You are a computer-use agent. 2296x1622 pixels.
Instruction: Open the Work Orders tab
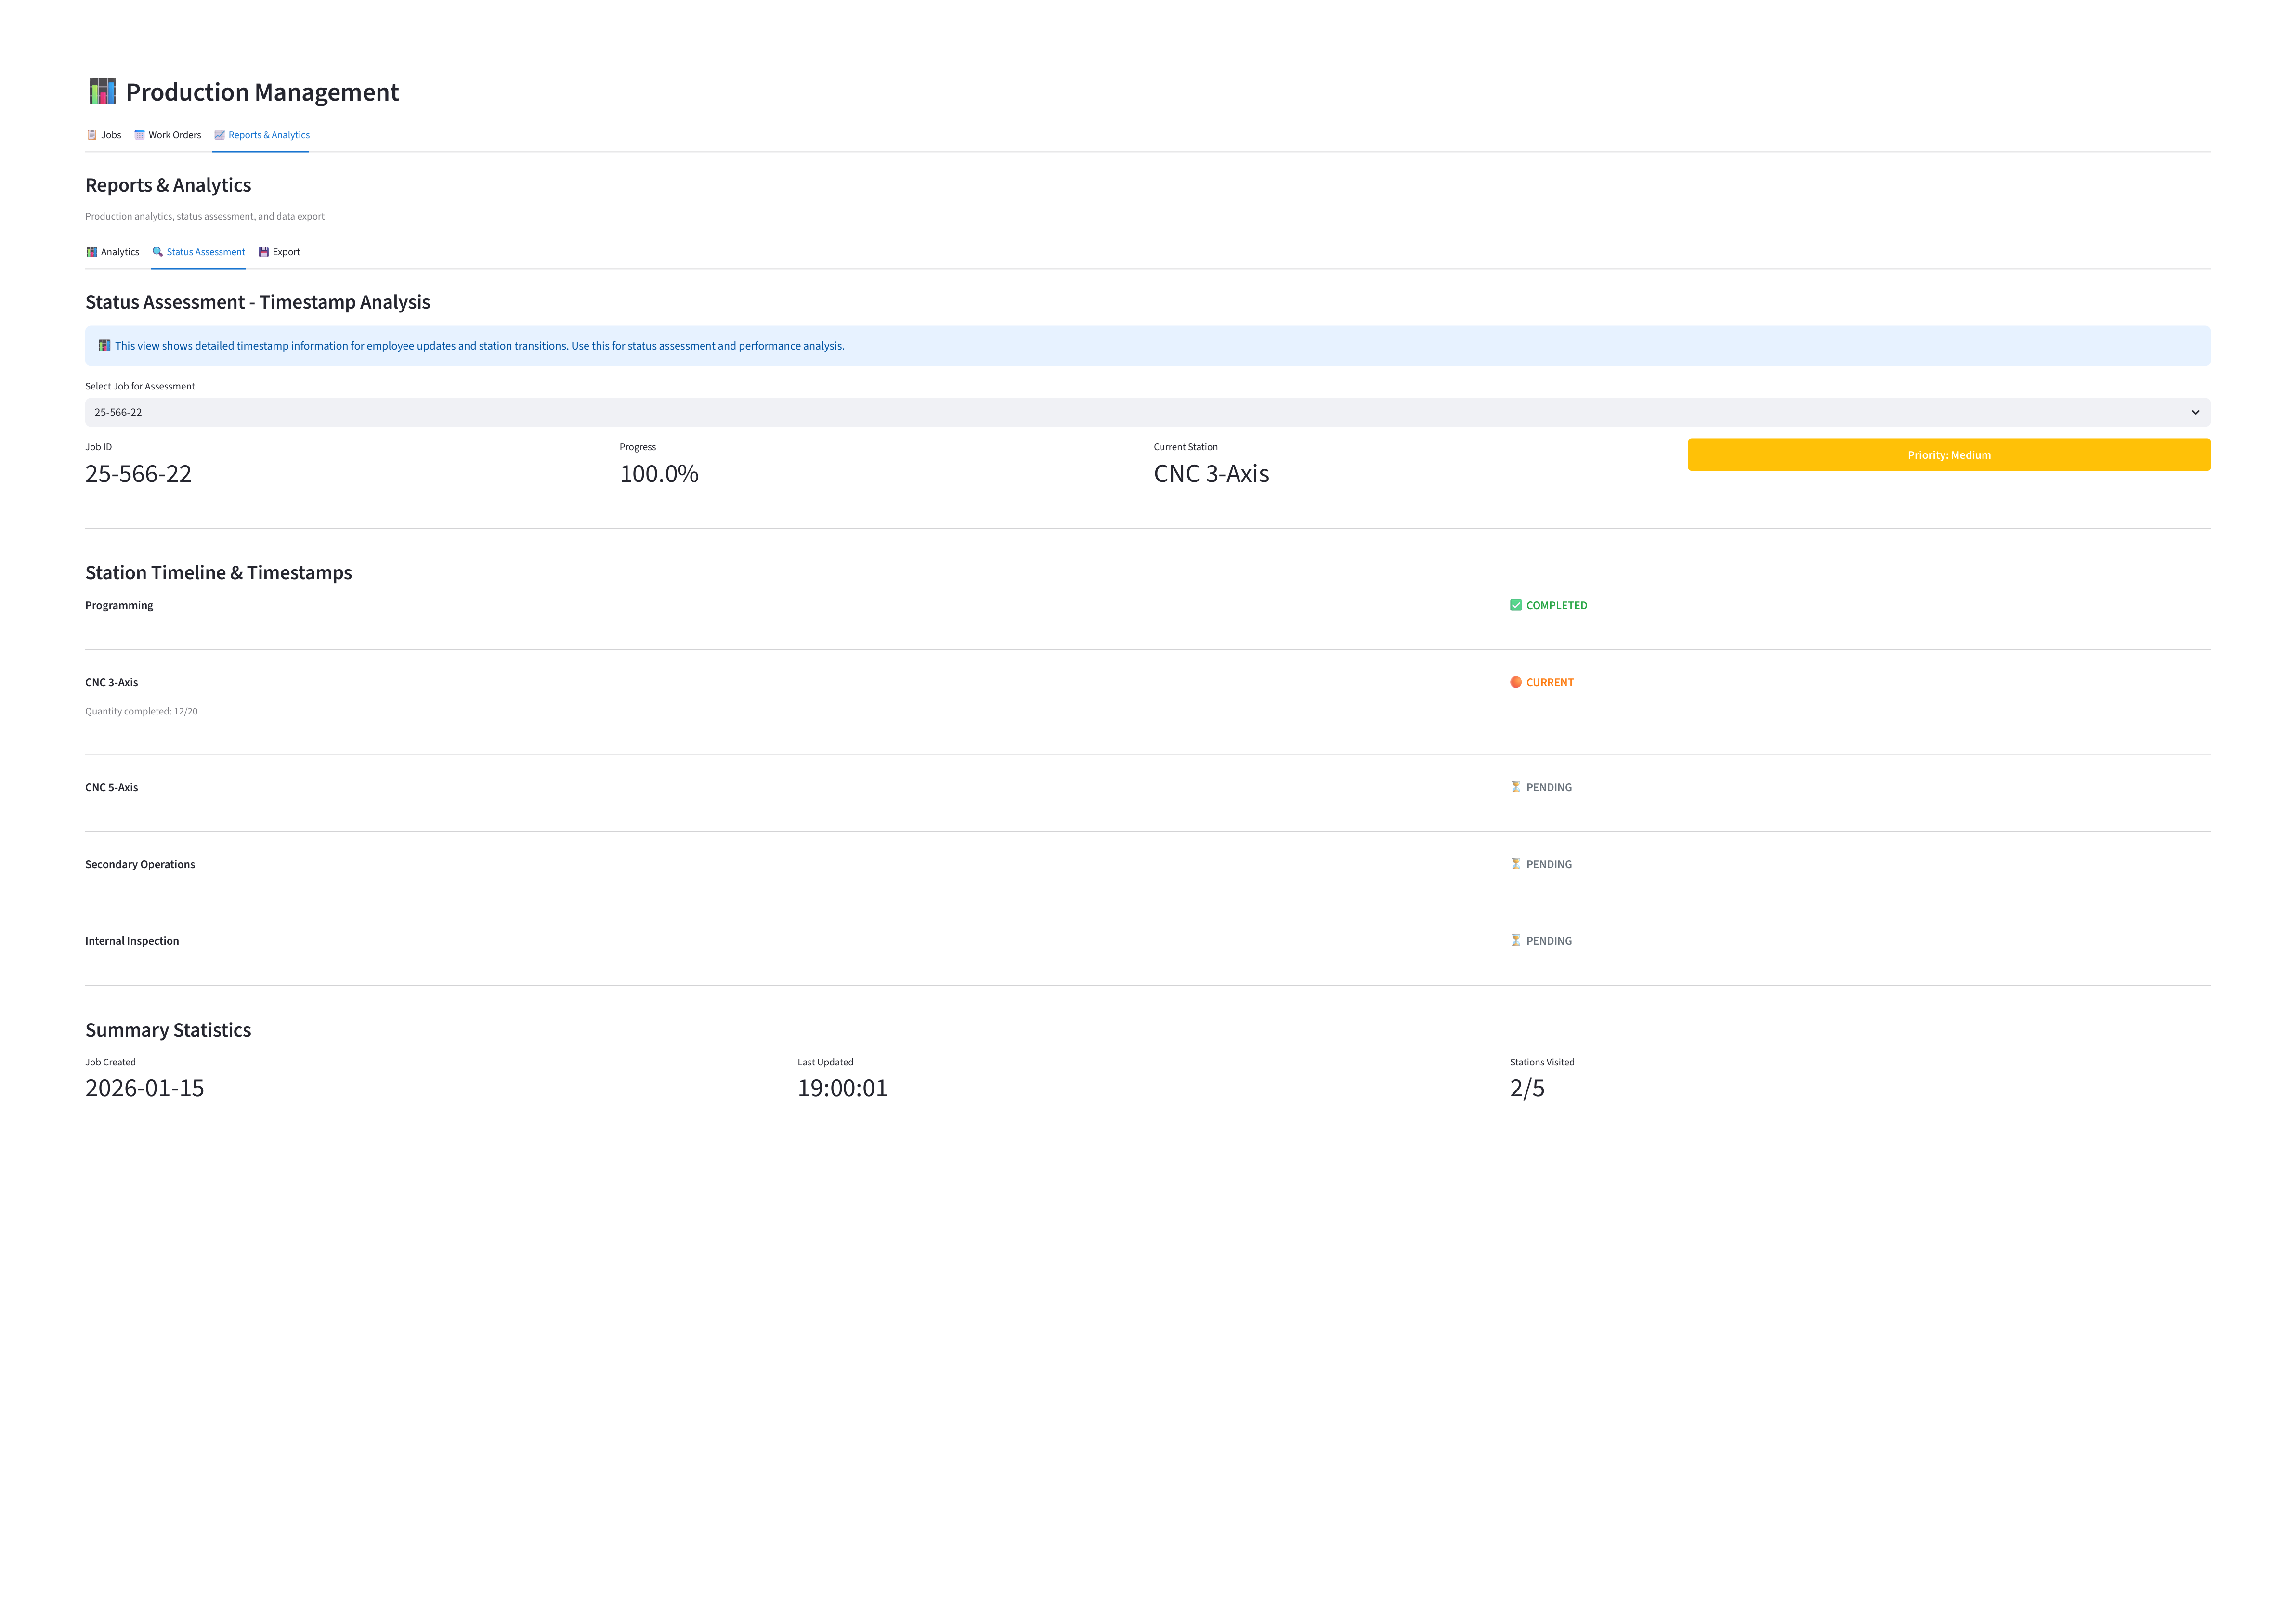(x=167, y=135)
